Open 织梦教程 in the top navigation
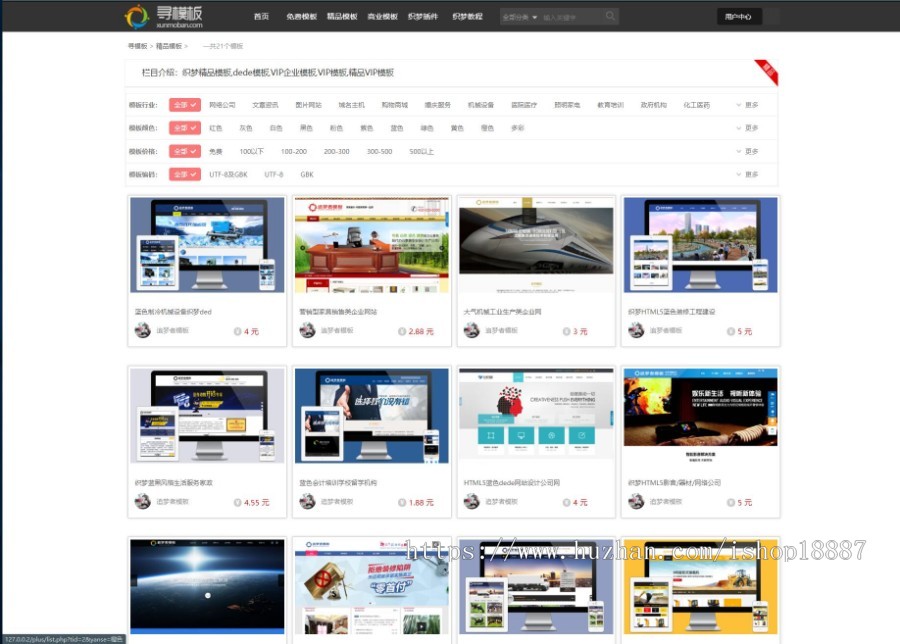Viewport: 900px width, 644px height. tap(467, 16)
